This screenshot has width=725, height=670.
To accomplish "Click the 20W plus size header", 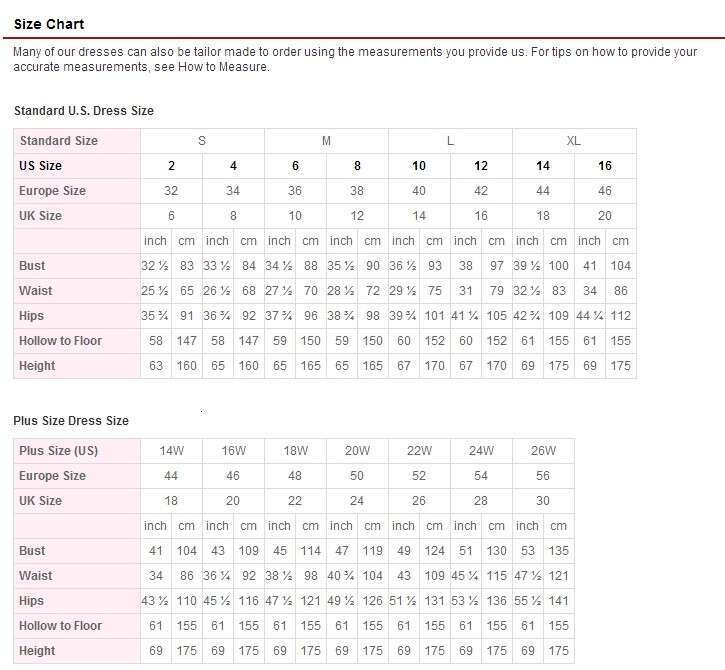I will coord(357,451).
